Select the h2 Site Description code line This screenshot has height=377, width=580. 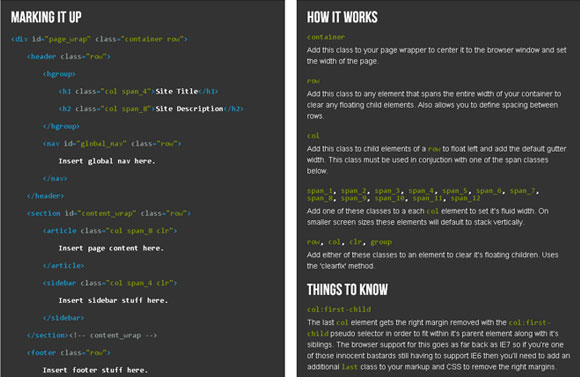(x=151, y=108)
